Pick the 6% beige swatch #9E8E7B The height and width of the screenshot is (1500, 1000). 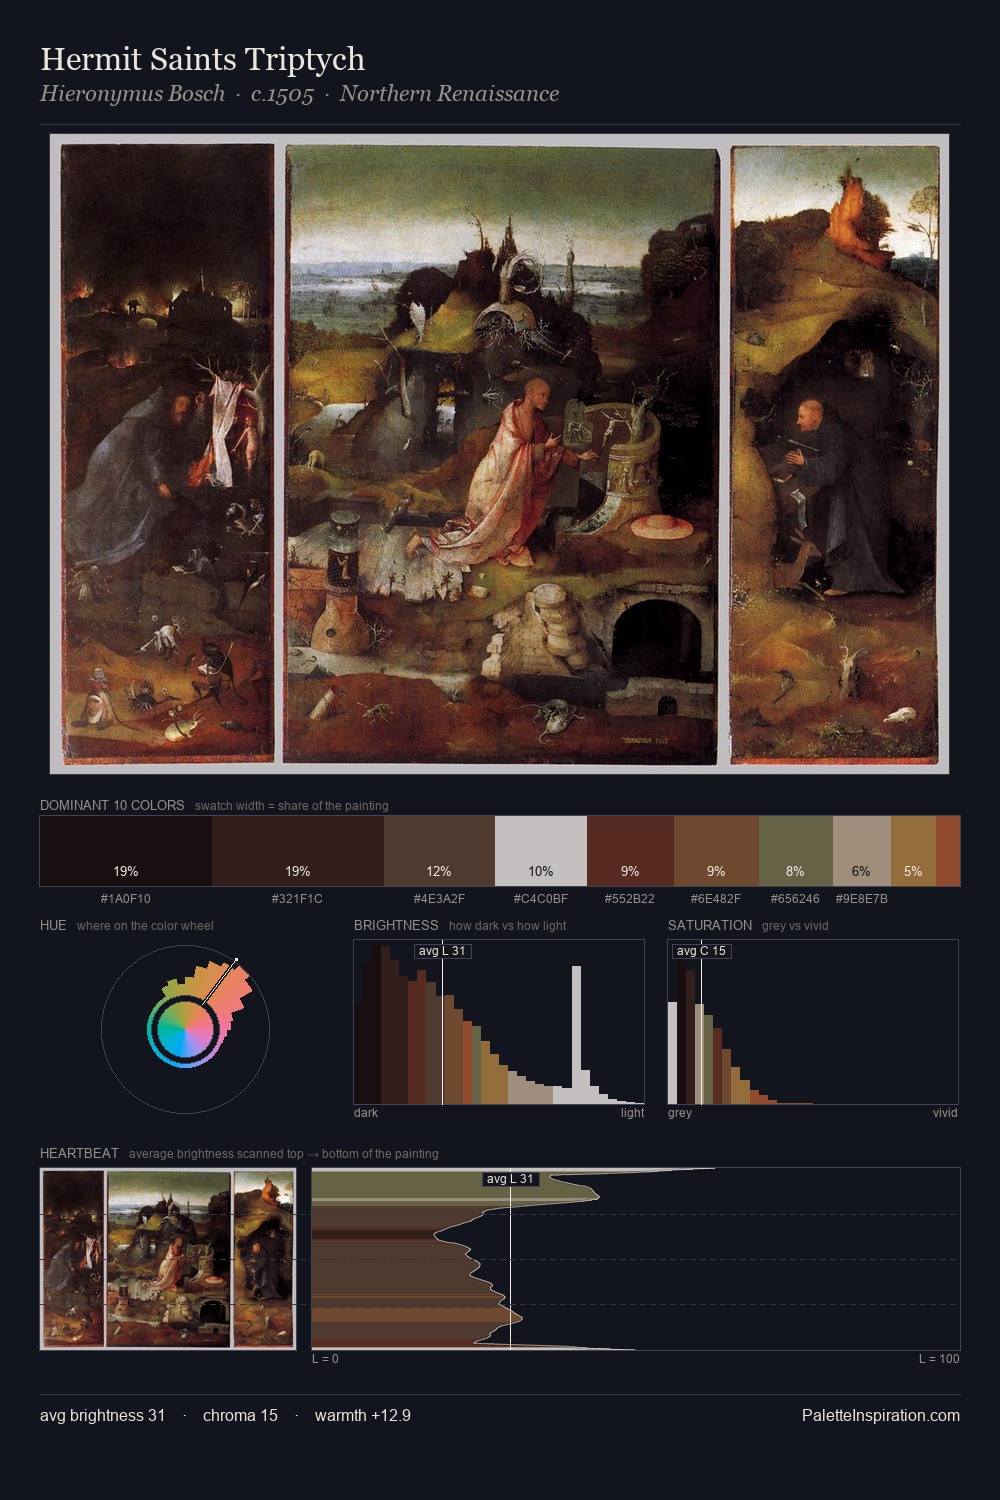click(861, 851)
